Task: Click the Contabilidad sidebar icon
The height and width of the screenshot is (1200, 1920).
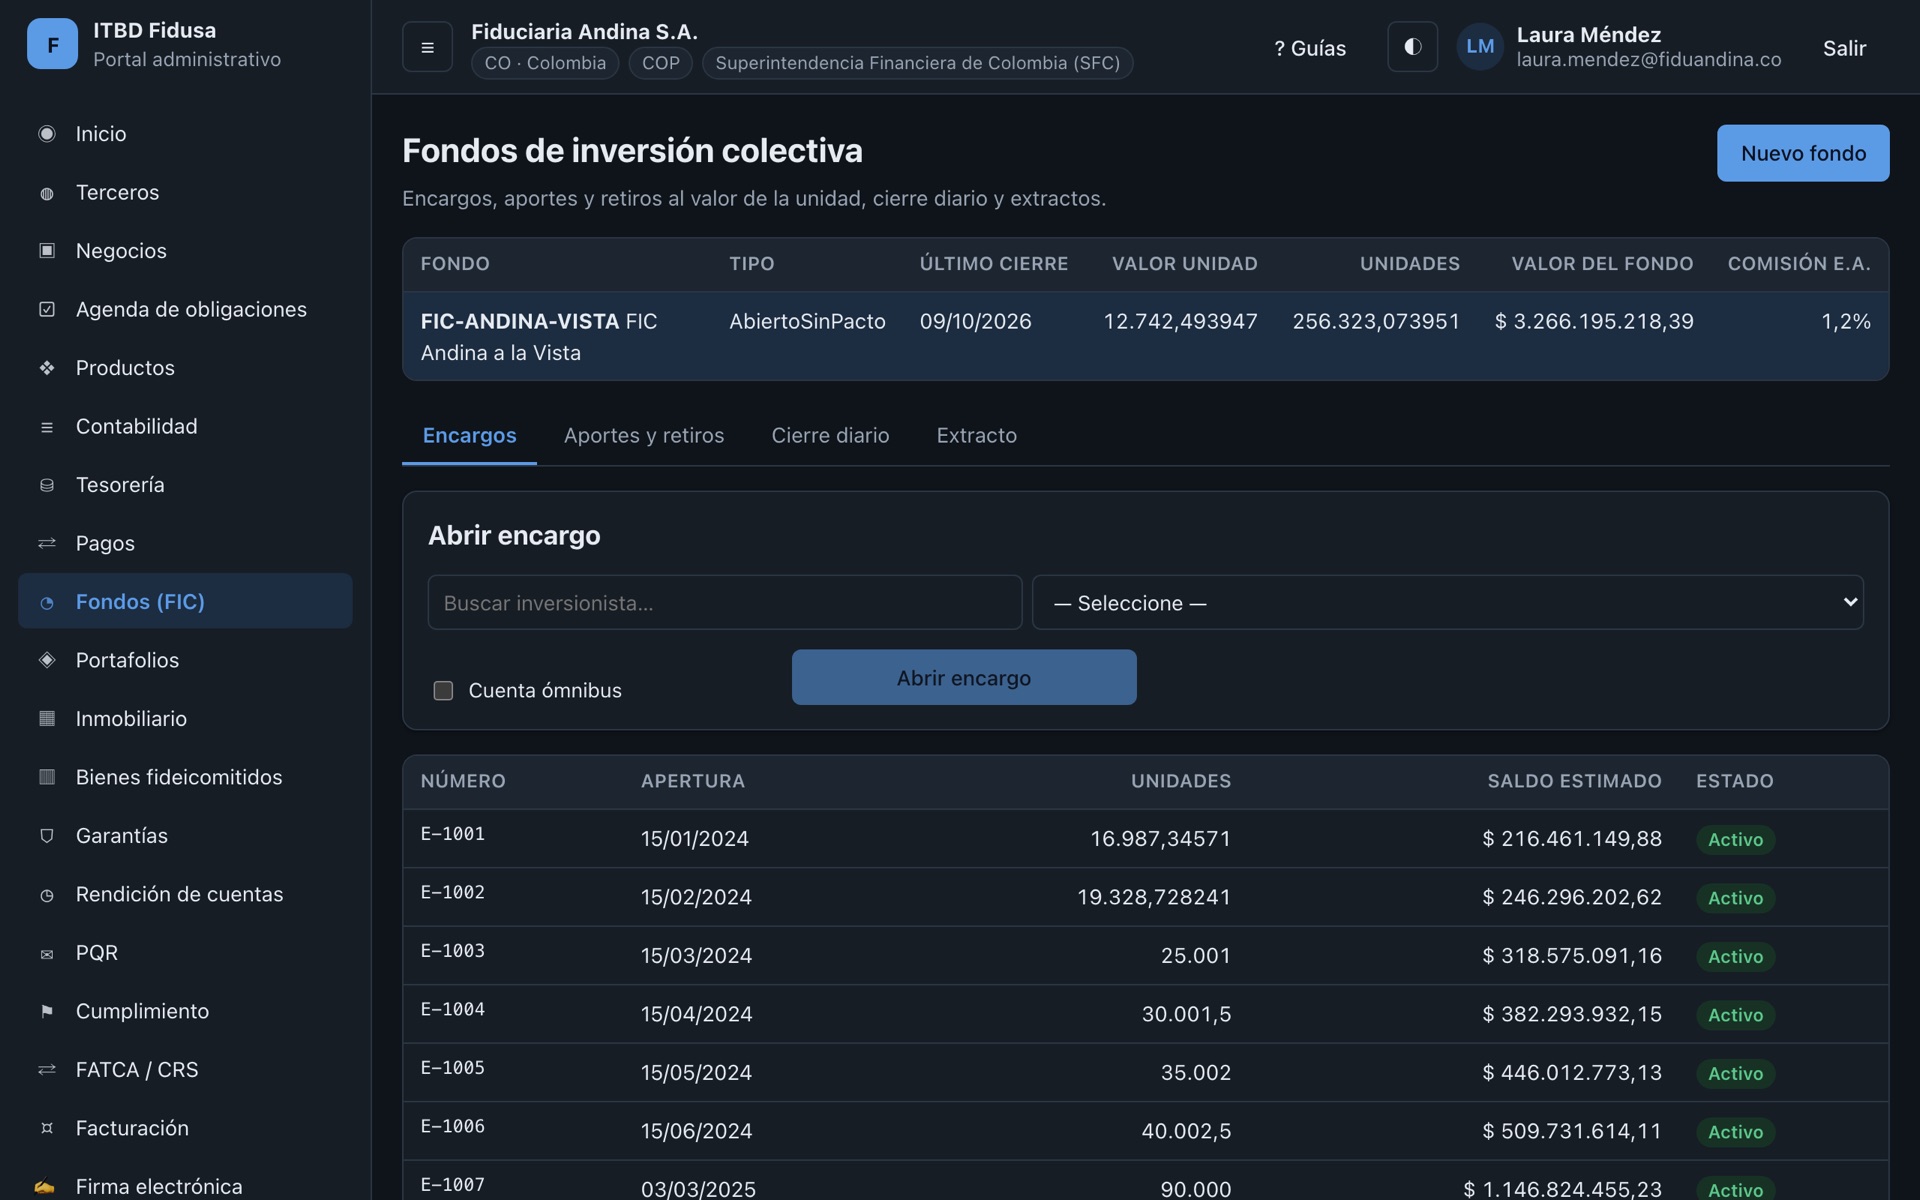Action: tap(47, 427)
